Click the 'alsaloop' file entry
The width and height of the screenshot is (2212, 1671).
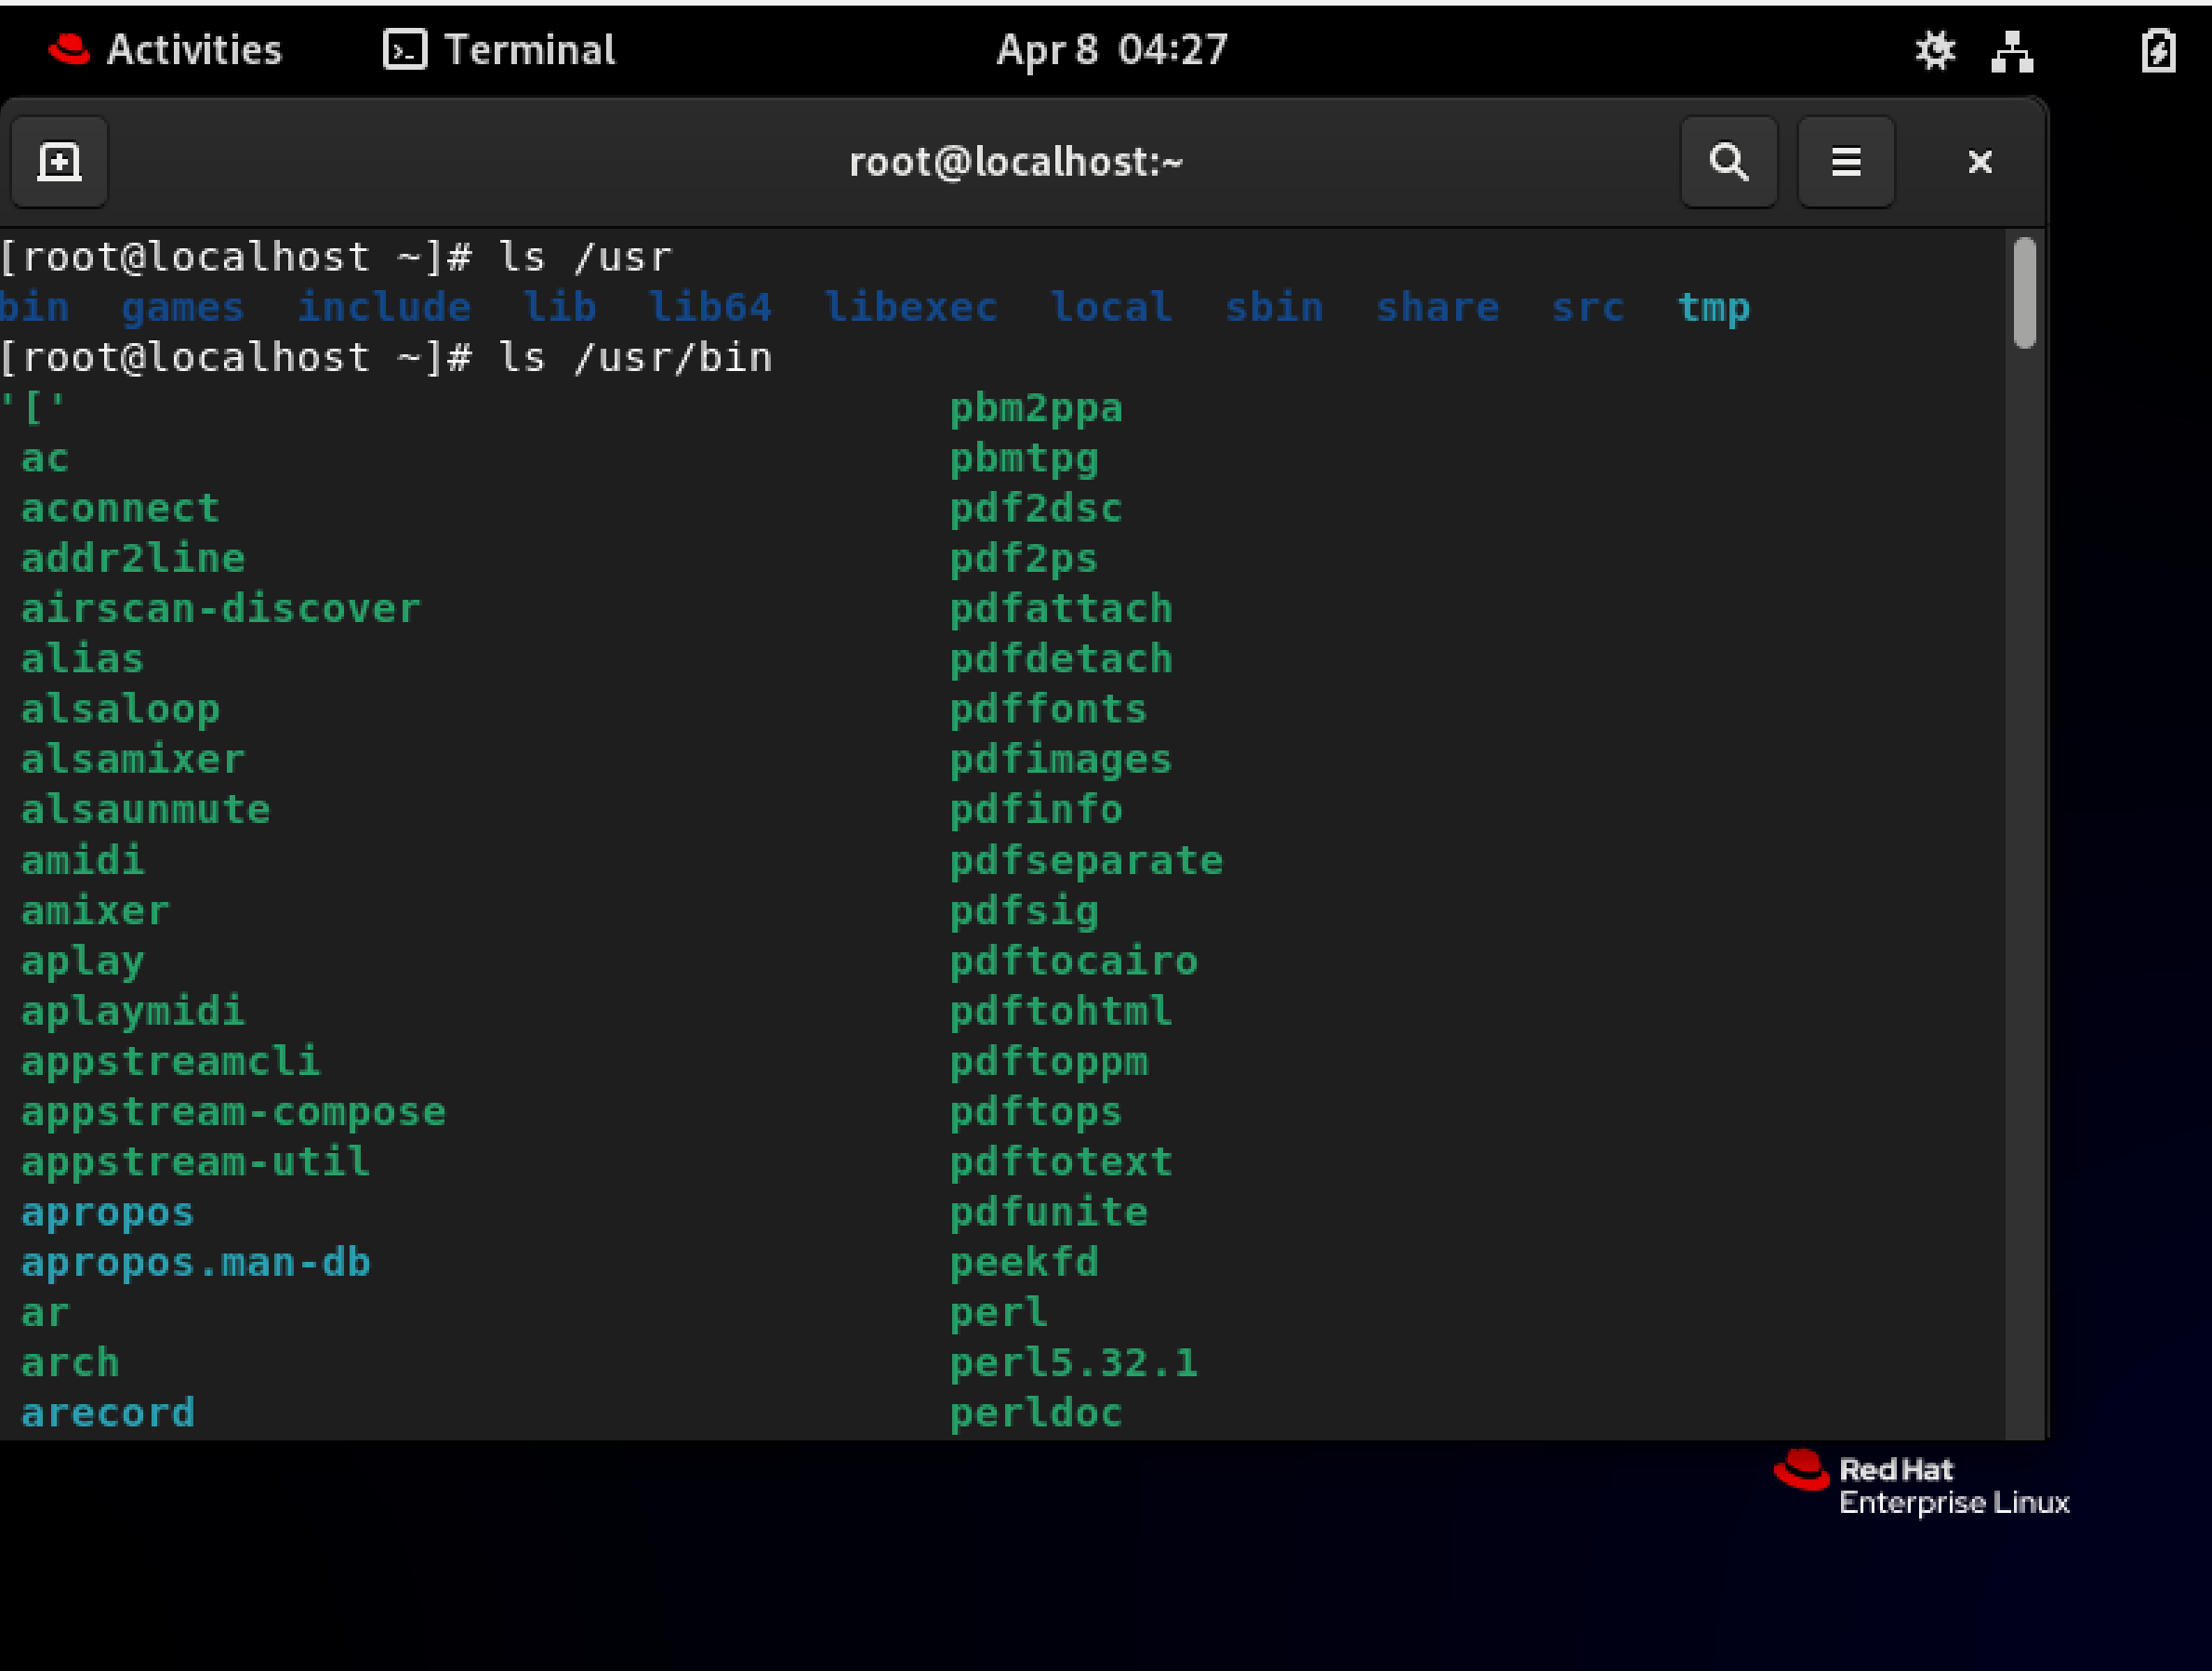(121, 710)
